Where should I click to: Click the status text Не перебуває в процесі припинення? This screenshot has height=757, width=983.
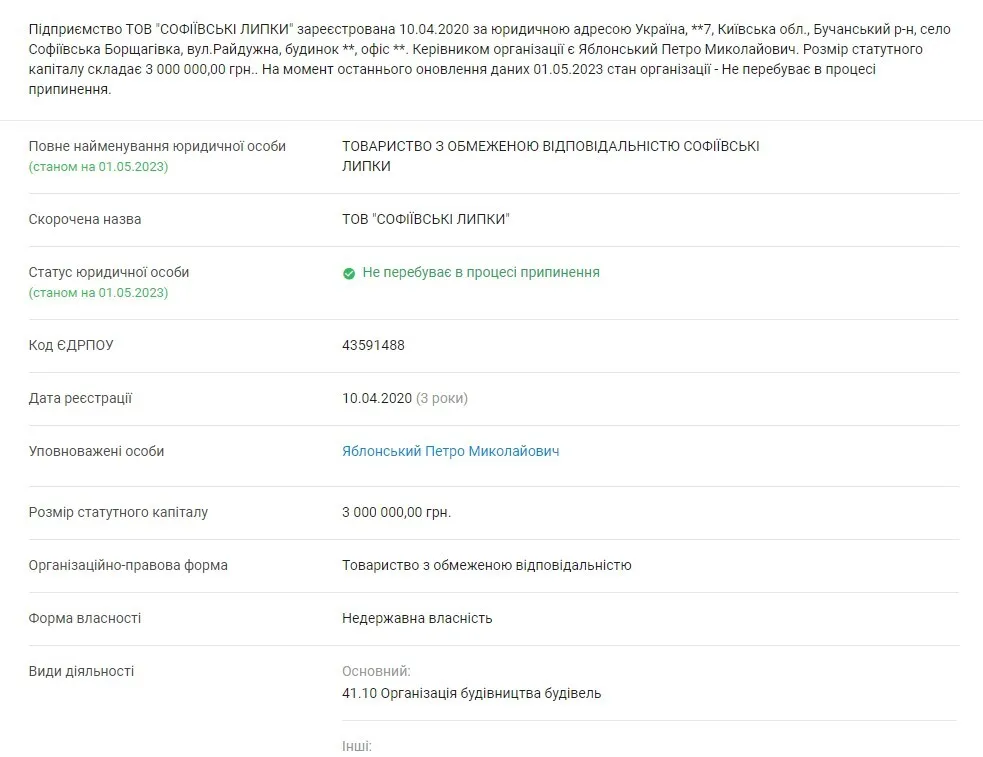481,272
